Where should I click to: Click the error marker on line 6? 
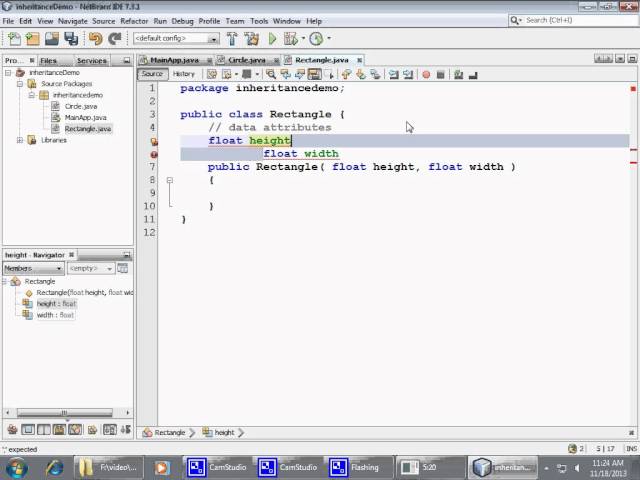tap(153, 154)
